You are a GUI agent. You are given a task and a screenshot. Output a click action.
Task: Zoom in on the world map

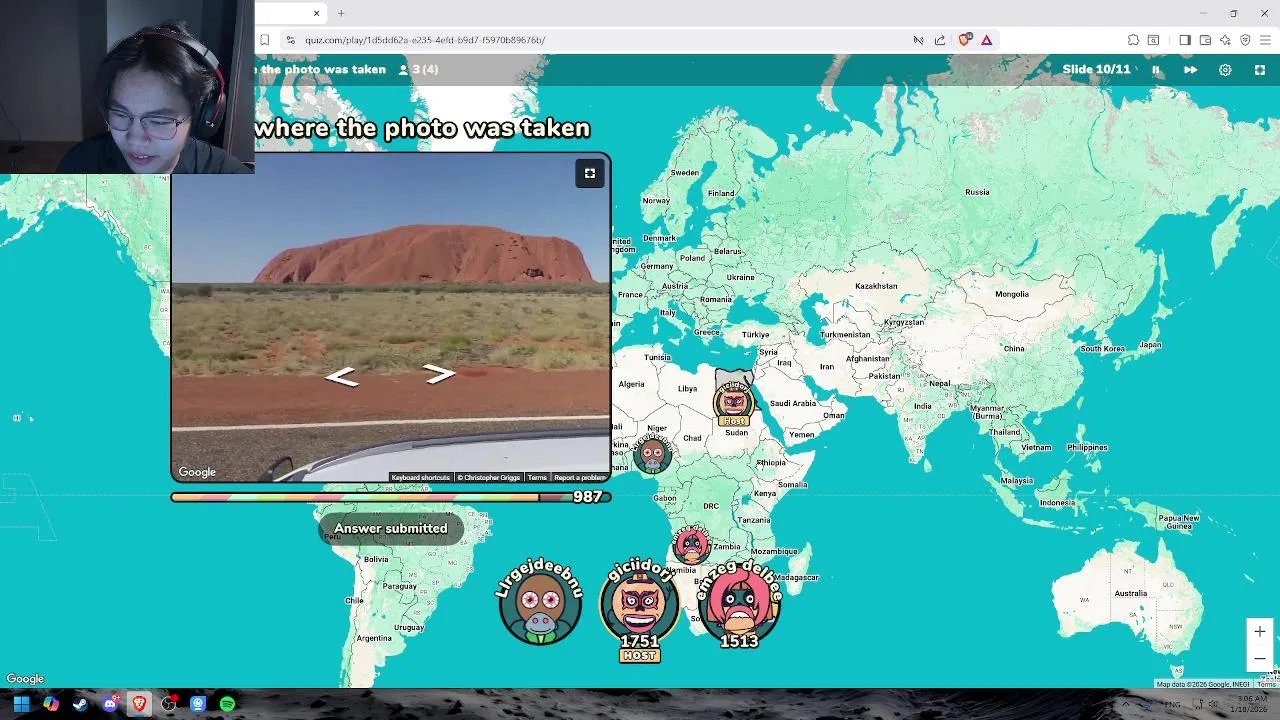point(1260,631)
